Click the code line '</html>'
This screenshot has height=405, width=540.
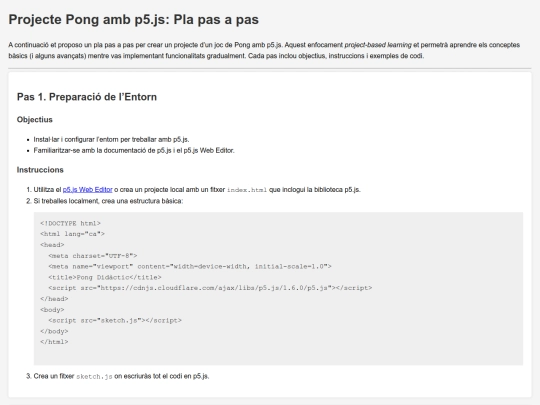[54, 342]
